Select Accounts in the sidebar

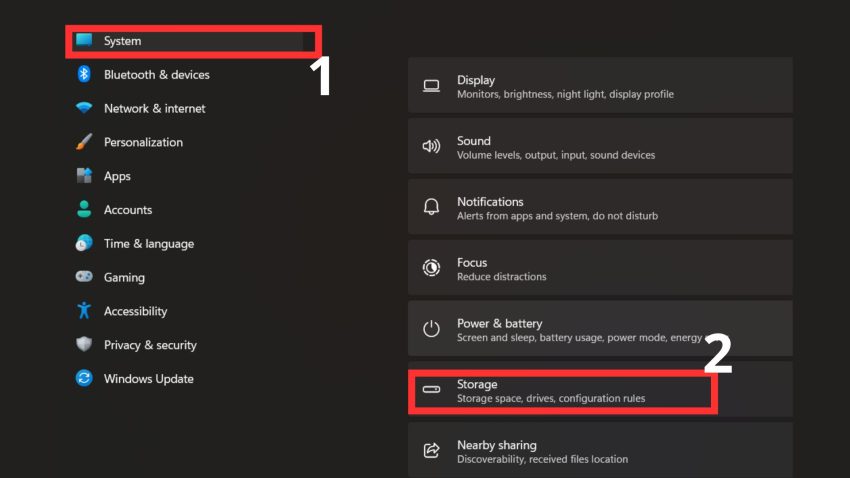pos(128,210)
